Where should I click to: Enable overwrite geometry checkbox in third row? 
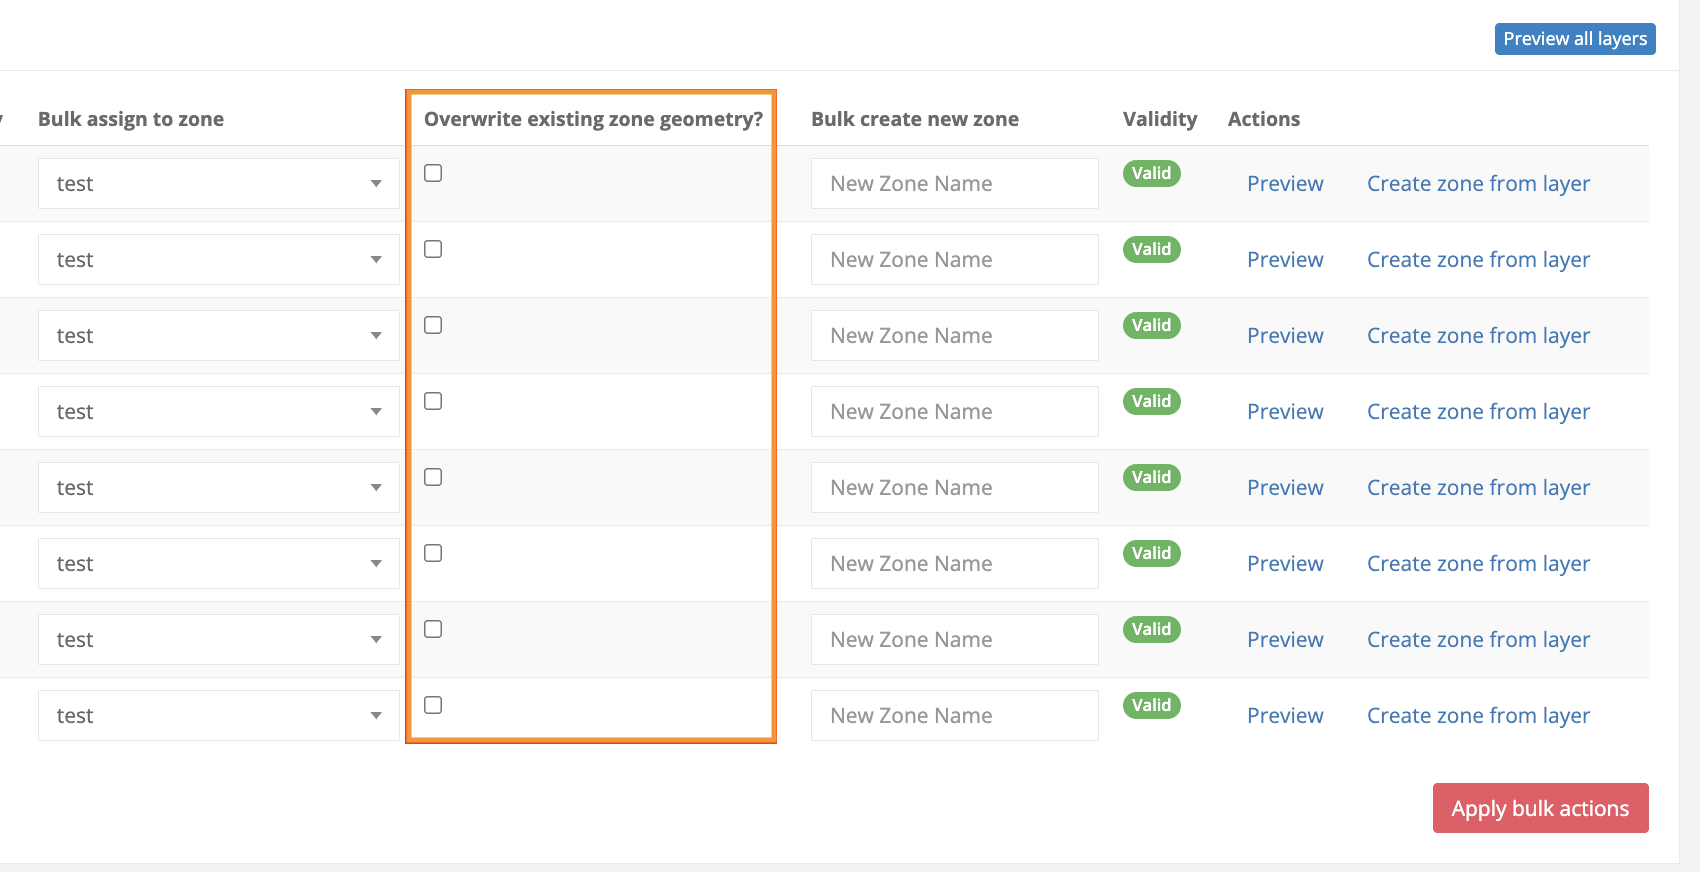click(433, 325)
